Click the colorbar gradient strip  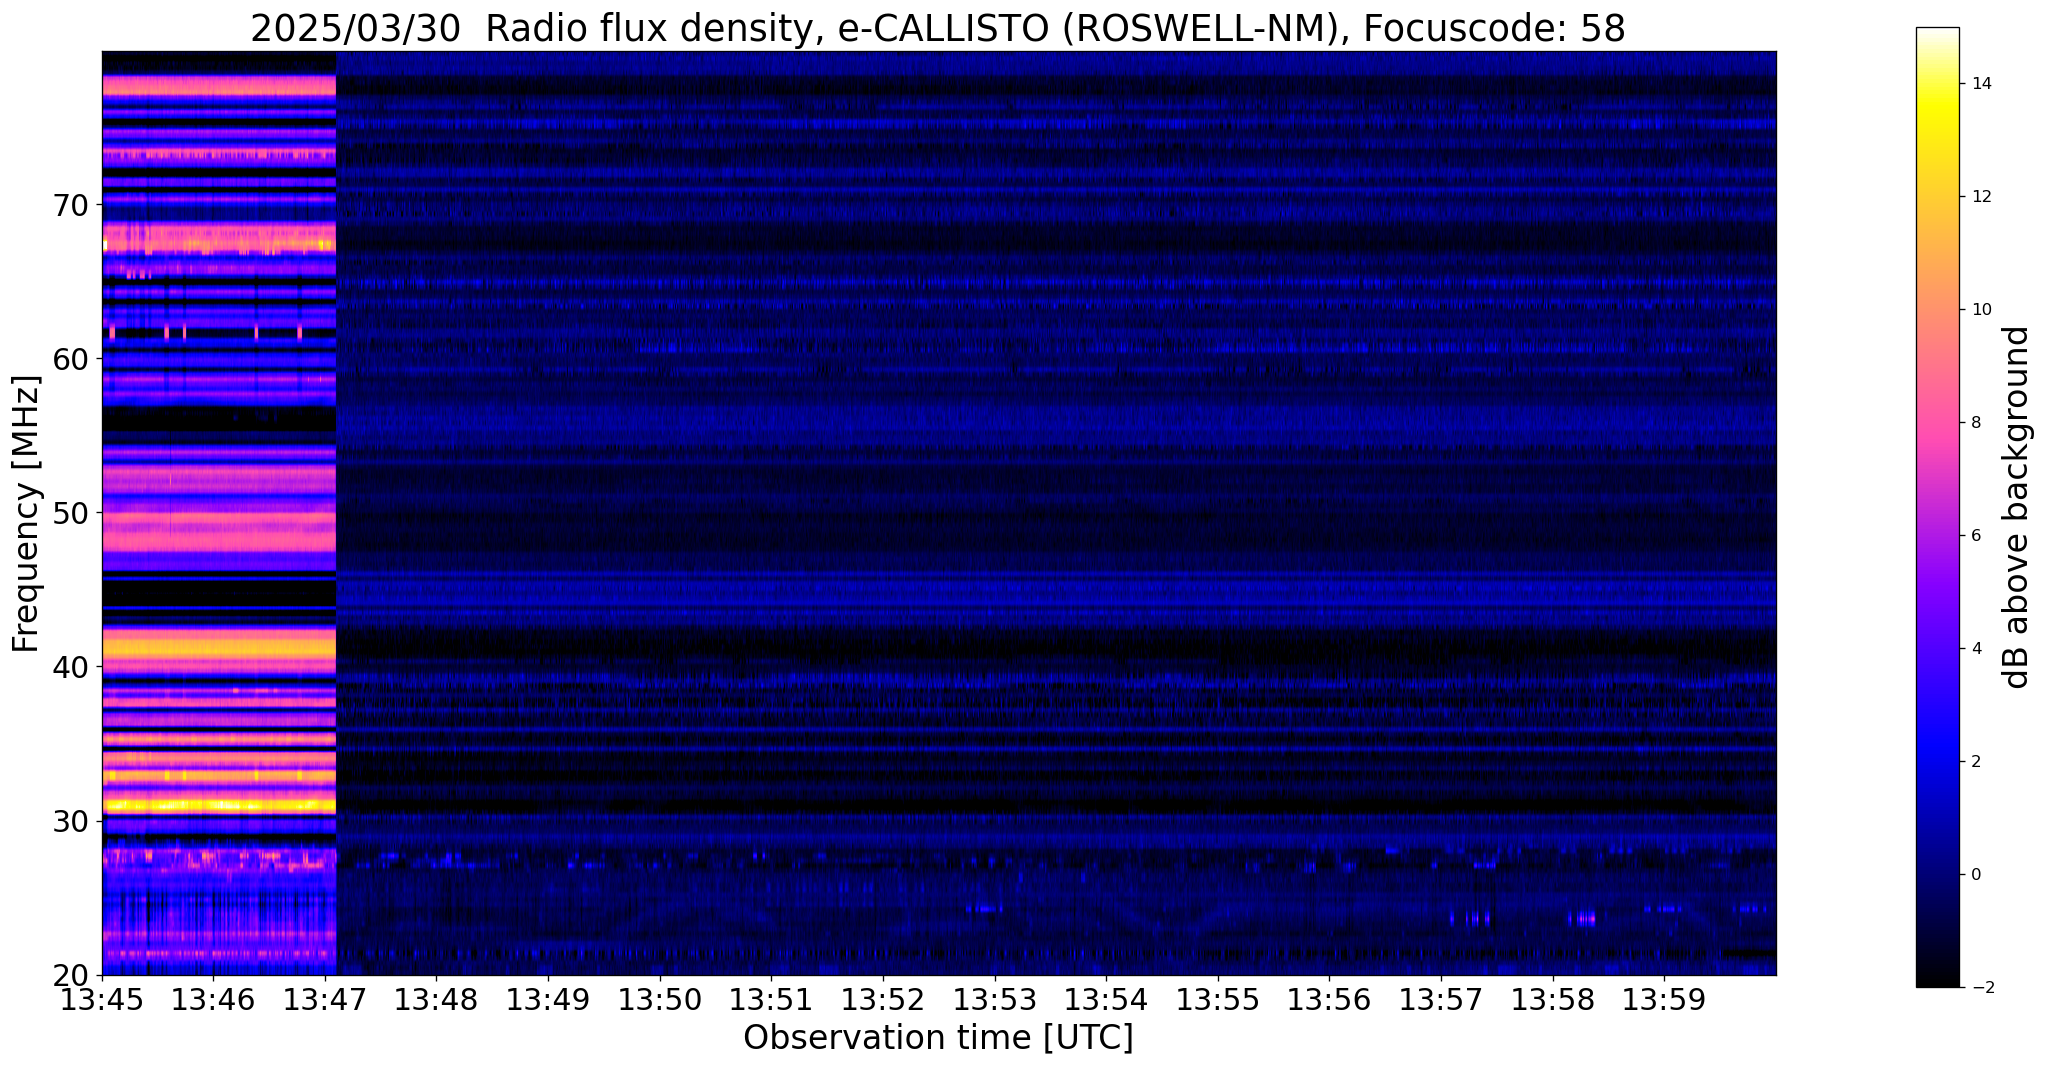tap(1937, 507)
